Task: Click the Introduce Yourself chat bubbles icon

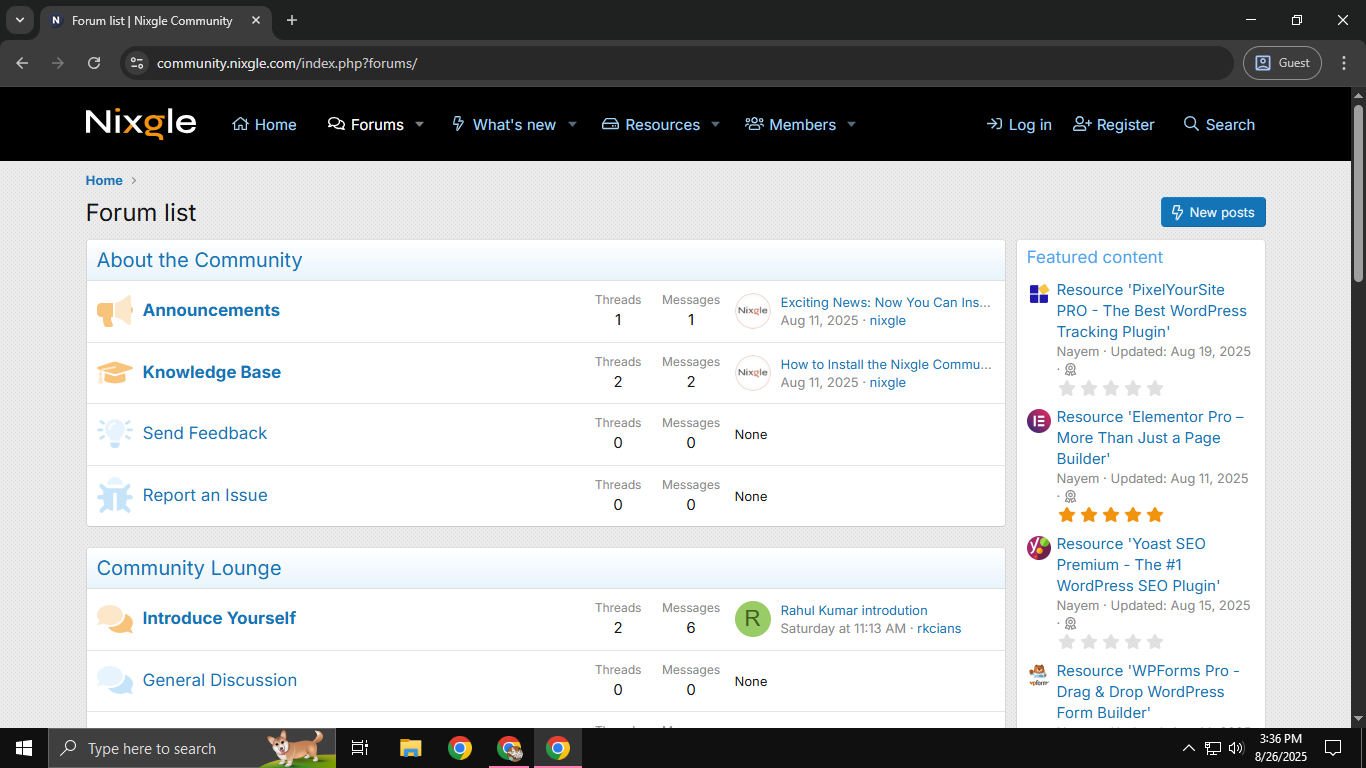Action: click(115, 619)
